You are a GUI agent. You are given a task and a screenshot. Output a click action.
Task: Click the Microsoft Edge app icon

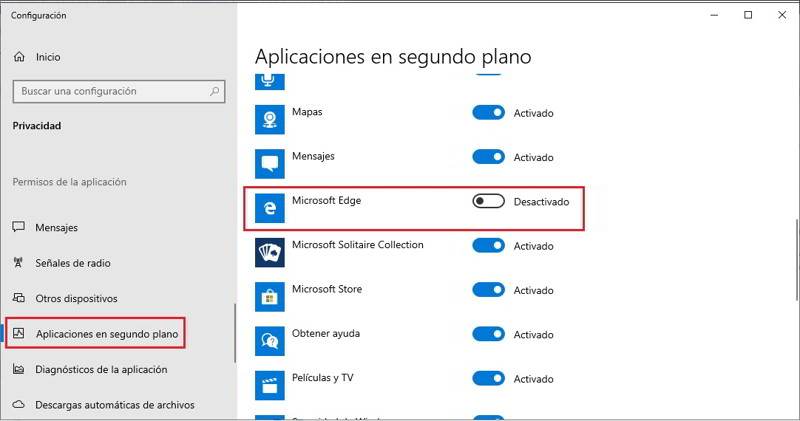pyautogui.click(x=271, y=207)
